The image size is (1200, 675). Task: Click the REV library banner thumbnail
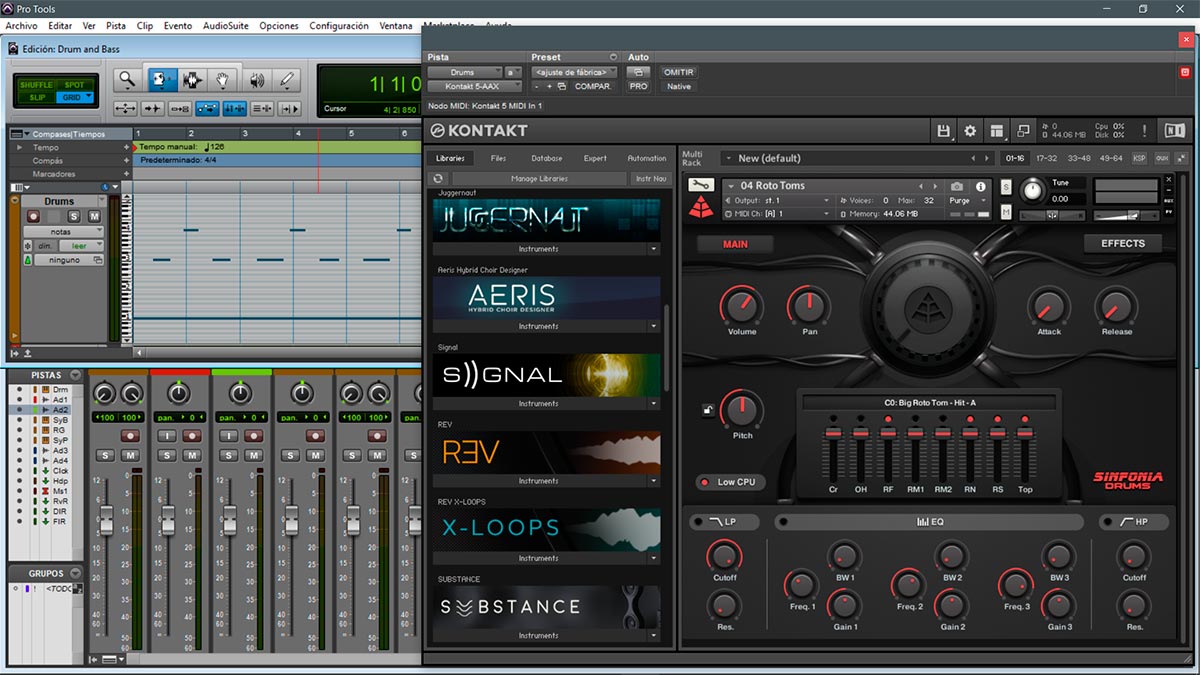548,452
